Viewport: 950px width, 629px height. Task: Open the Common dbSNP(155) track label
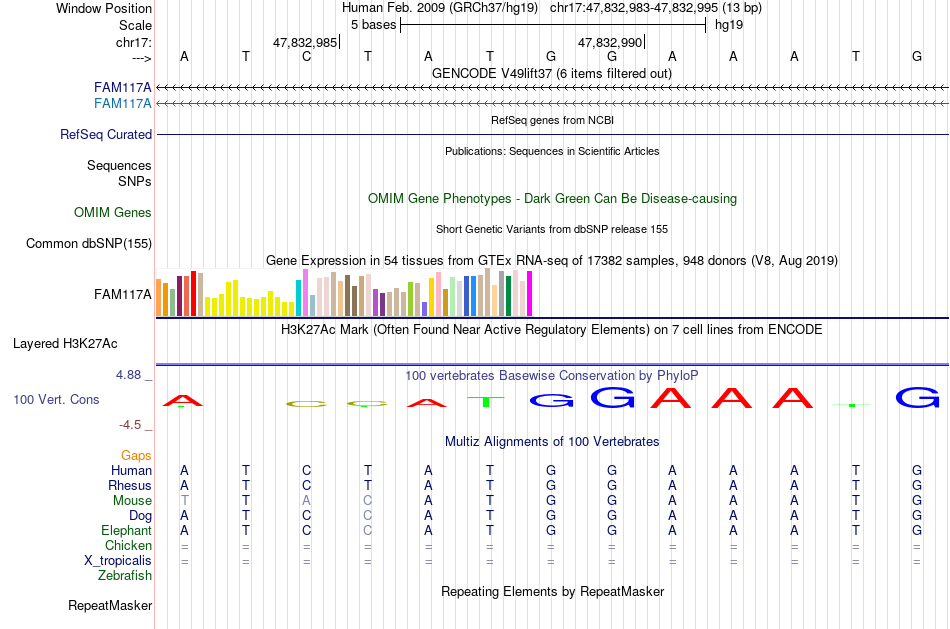[x=88, y=243]
